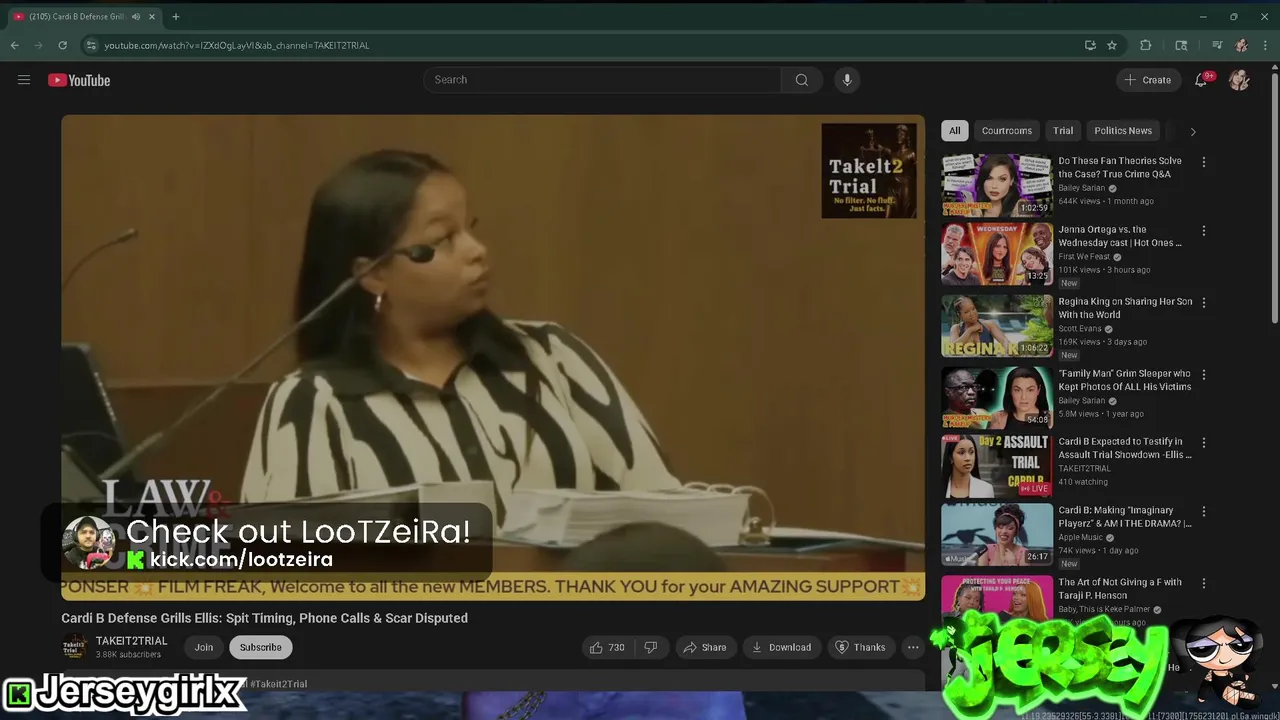Viewport: 1280px width, 720px height.
Task: Select the Politics News filter chip
Action: [x=1123, y=131]
